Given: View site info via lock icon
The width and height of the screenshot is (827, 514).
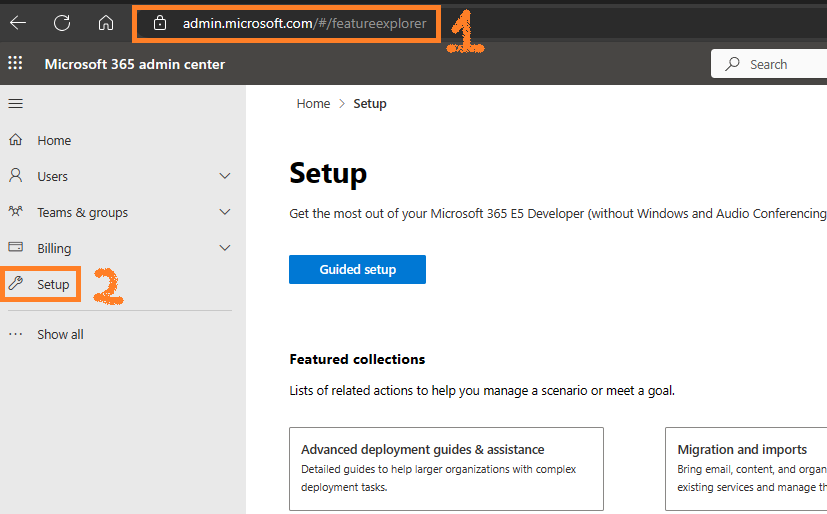Looking at the screenshot, I should click(160, 23).
